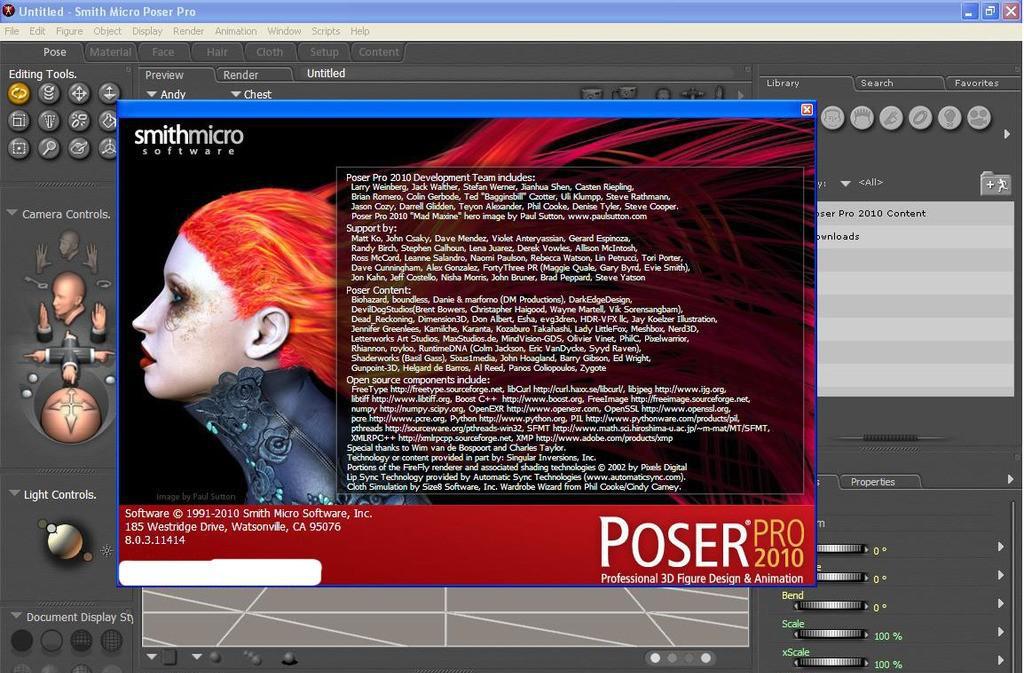Click the right hand camera icon
The image size is (1024, 673).
(x=90, y=257)
